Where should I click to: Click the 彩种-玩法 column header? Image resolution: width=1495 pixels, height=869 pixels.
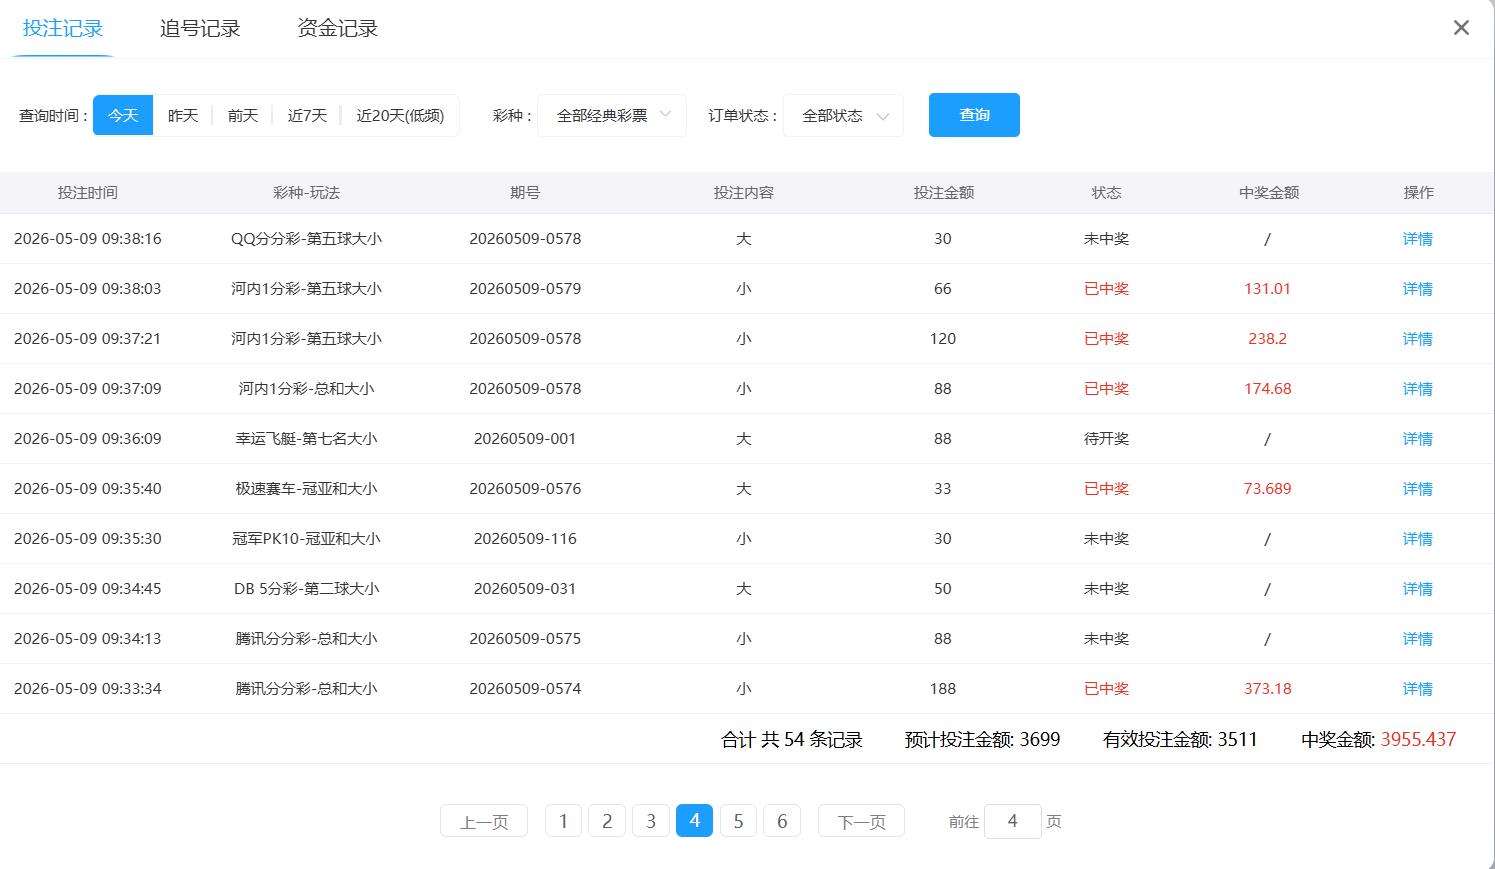[306, 193]
